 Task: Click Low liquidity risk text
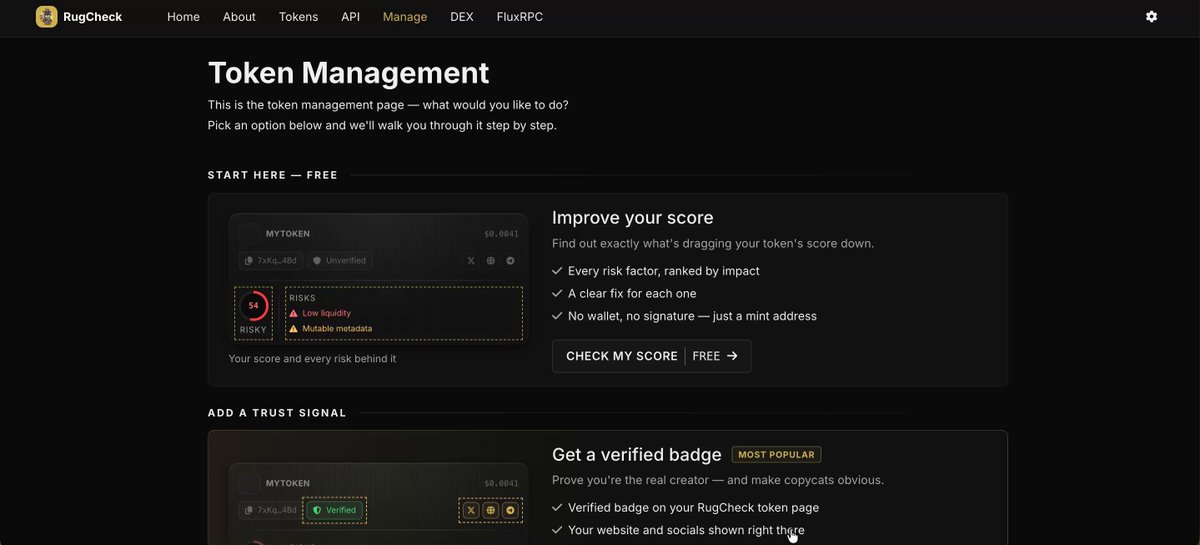point(327,313)
